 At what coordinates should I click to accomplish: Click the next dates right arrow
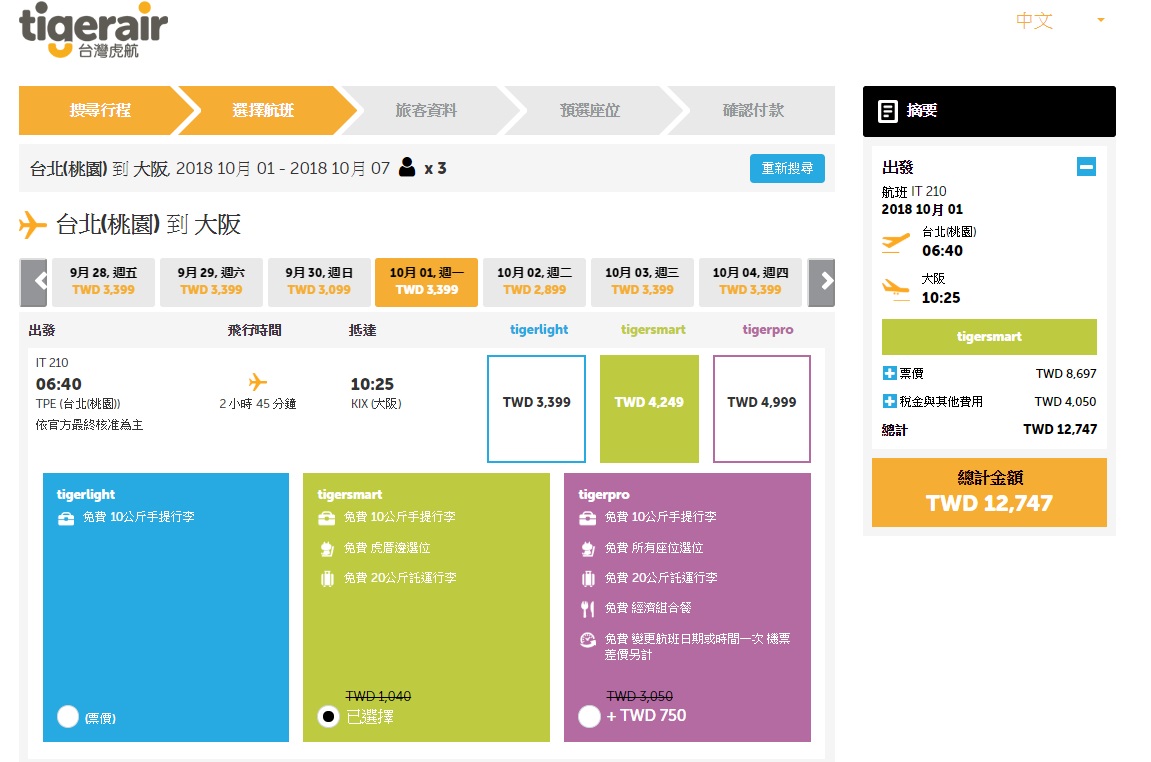(x=821, y=282)
